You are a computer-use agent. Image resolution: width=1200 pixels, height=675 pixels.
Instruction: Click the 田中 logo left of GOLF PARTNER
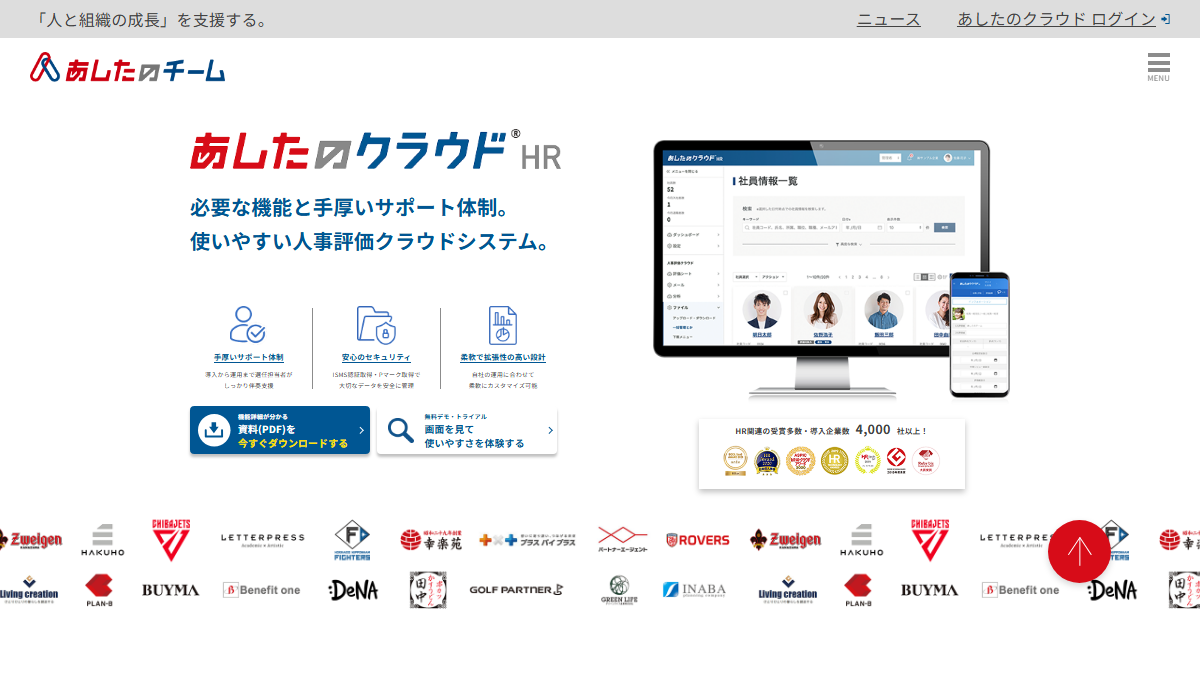[x=428, y=590]
